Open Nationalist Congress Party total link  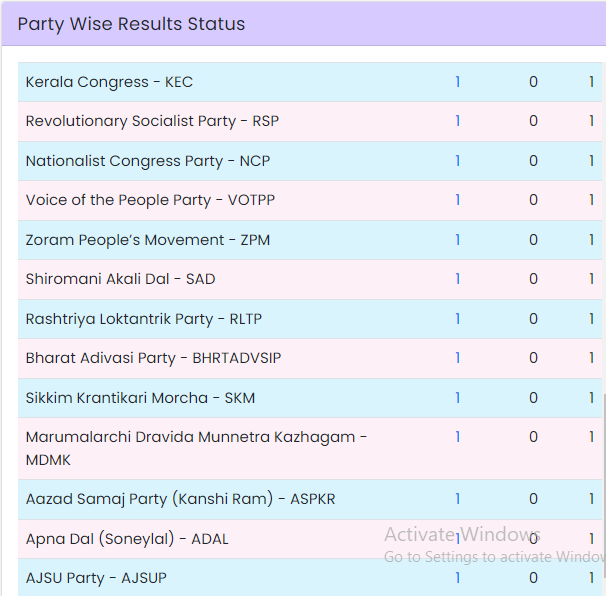pos(592,161)
